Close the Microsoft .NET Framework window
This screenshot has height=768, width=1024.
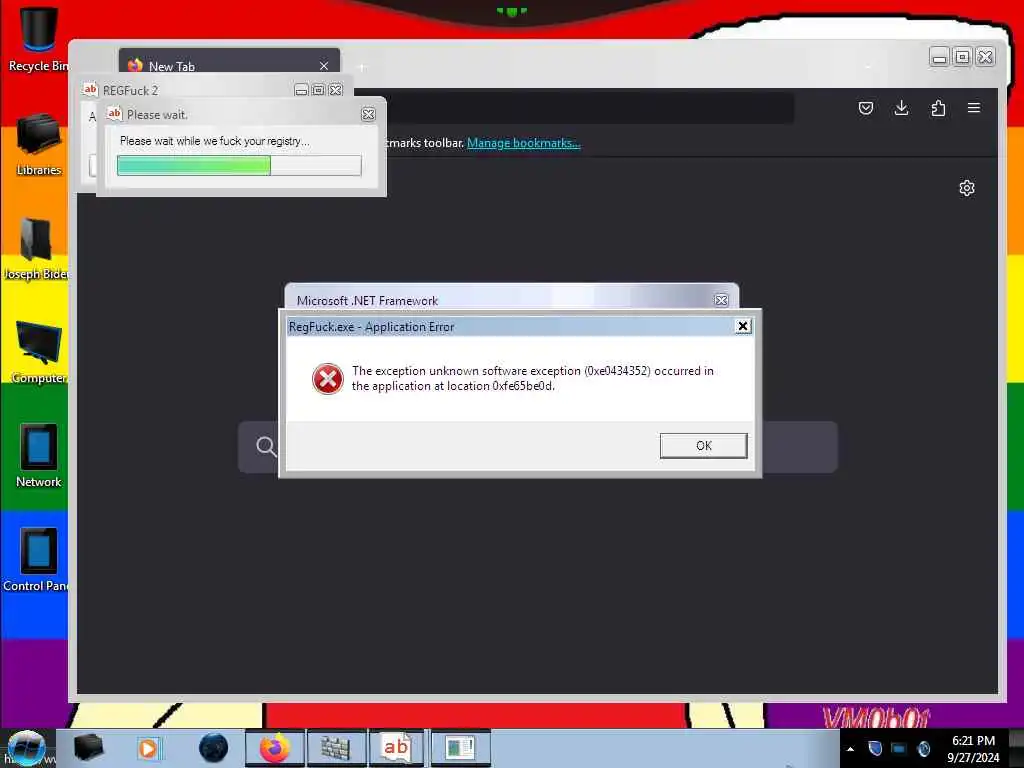(x=721, y=300)
